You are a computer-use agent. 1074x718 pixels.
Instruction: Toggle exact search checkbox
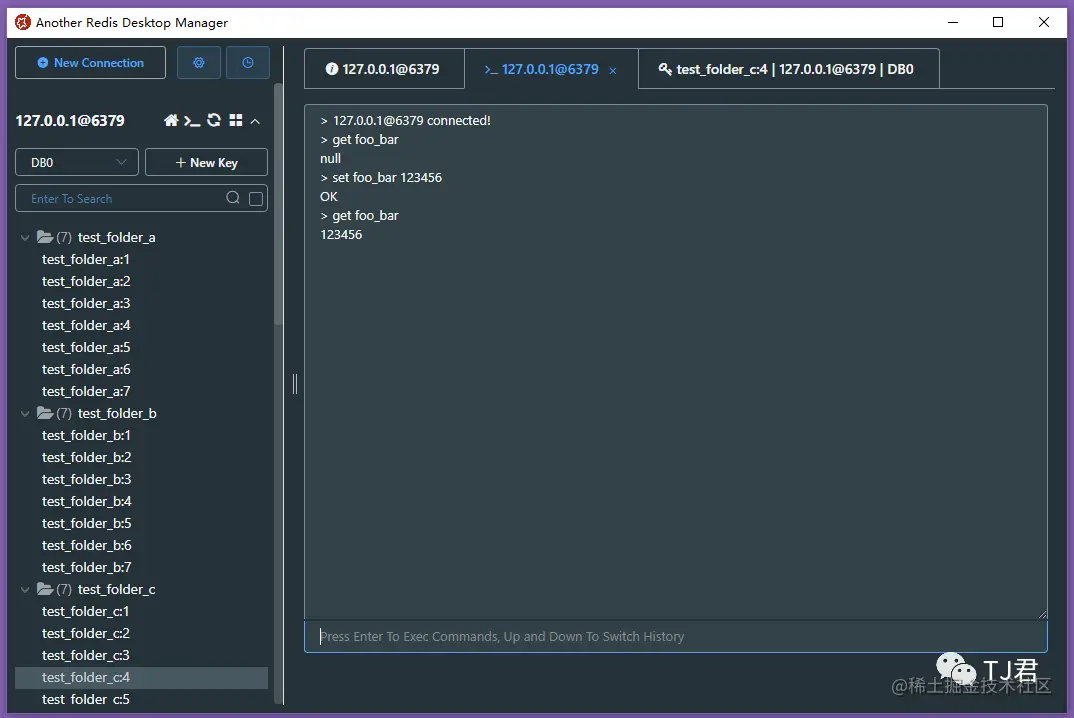pos(256,199)
